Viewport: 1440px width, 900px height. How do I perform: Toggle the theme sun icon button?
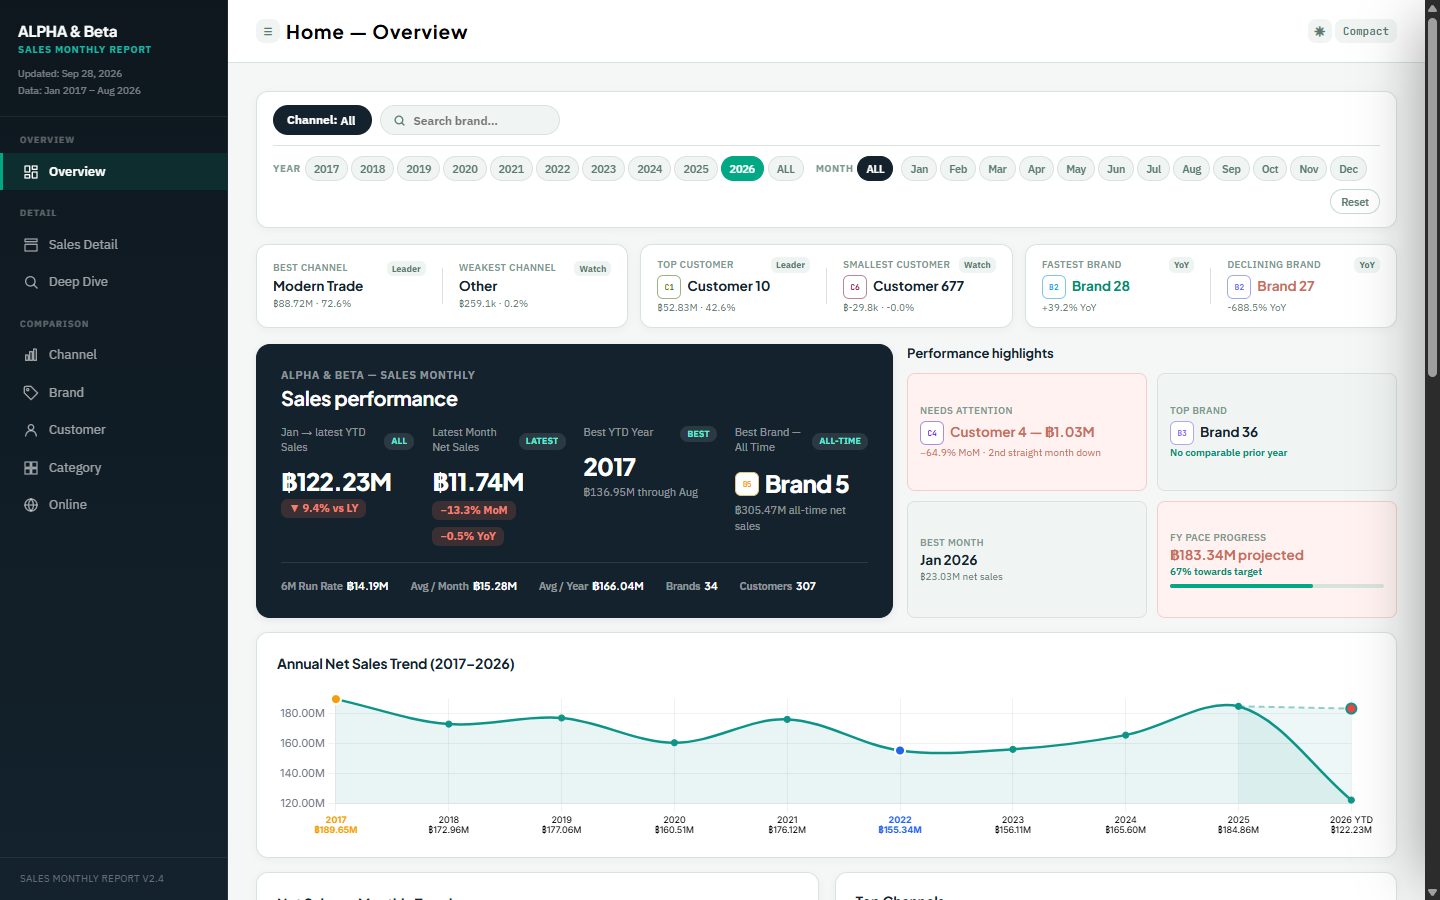tap(1319, 32)
